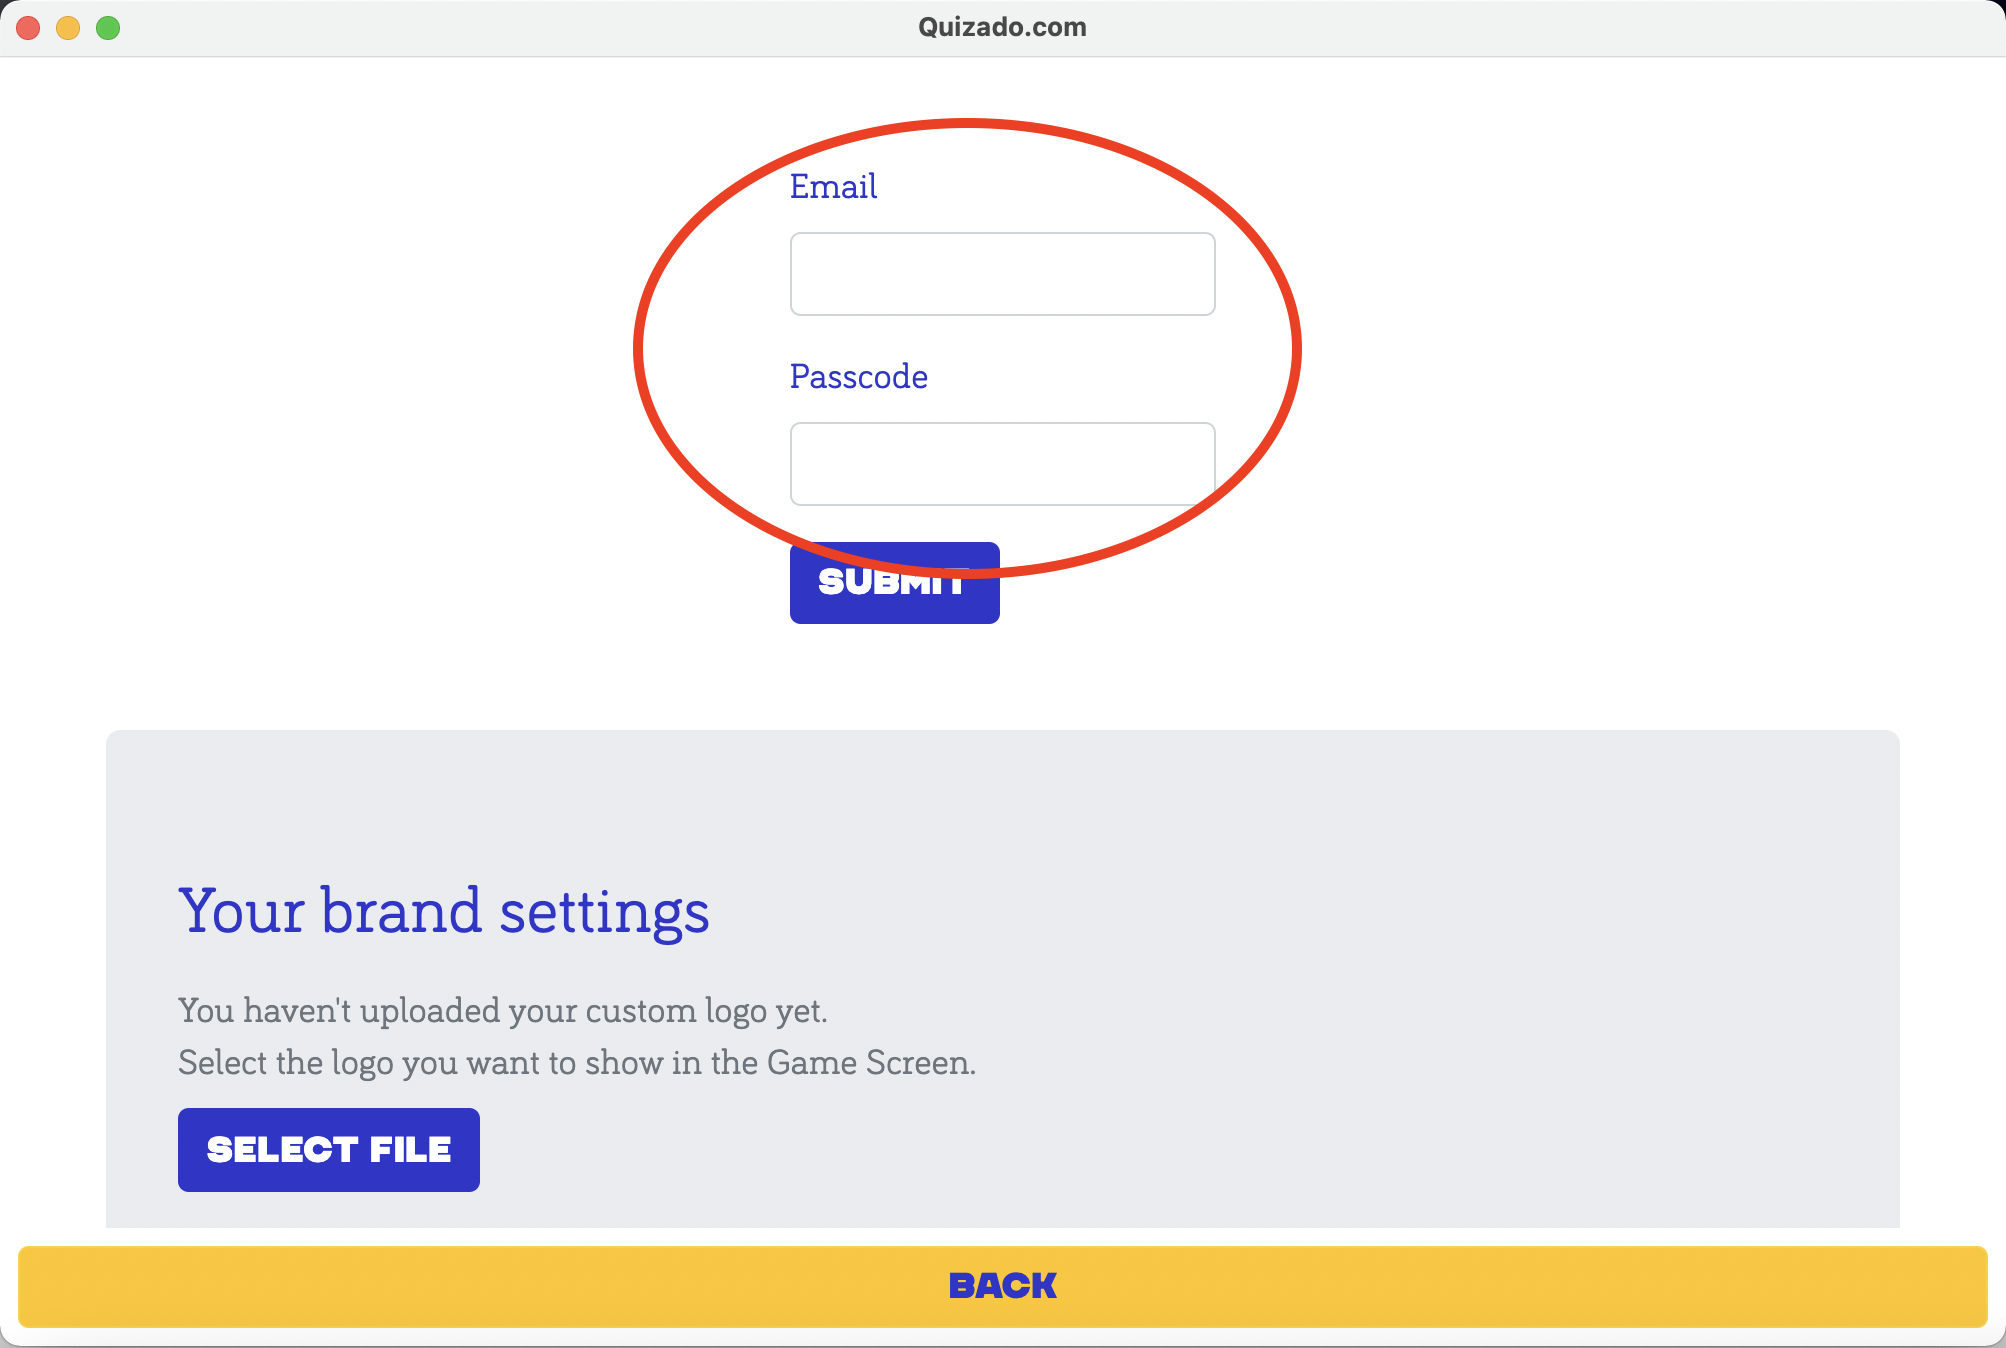
Task: Click the word 'brand' in the heading
Action: click(401, 911)
